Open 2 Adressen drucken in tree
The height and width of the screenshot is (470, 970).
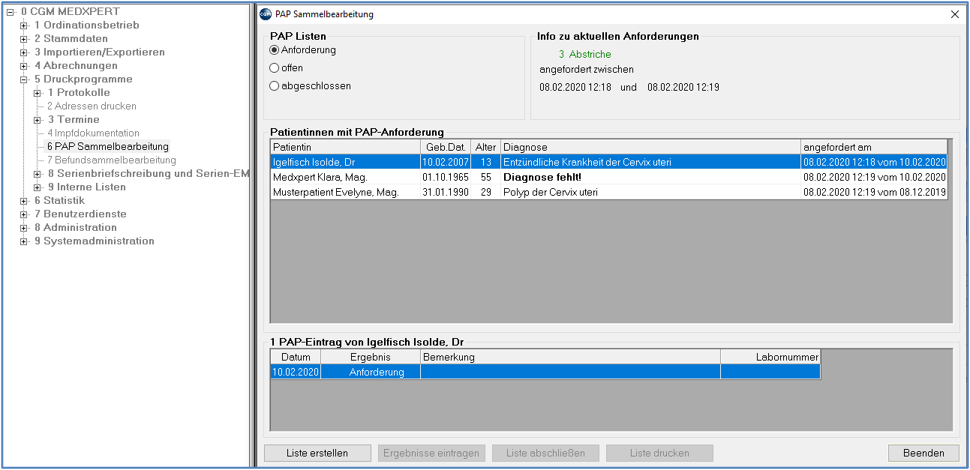click(x=92, y=106)
